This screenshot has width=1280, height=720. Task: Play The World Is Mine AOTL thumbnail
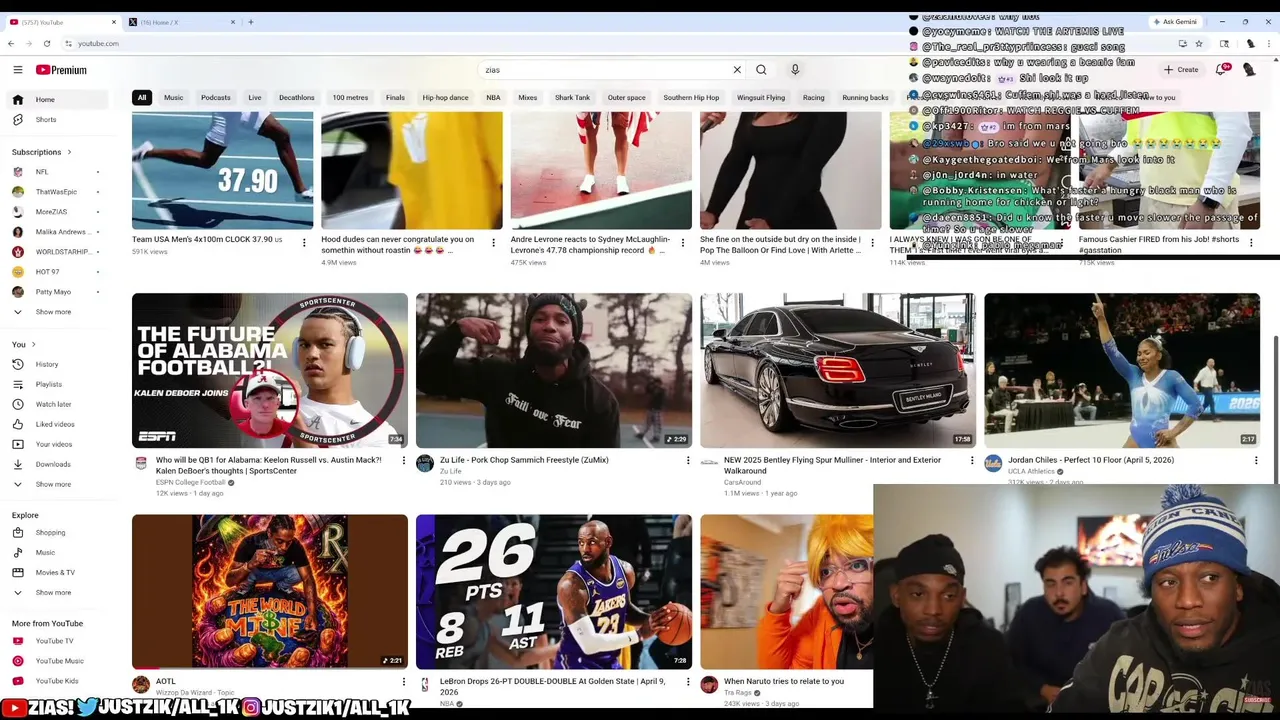[x=270, y=592]
